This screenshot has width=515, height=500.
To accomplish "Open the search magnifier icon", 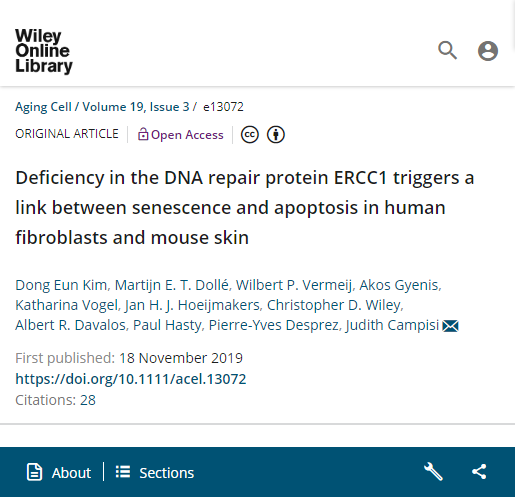I will point(447,50).
